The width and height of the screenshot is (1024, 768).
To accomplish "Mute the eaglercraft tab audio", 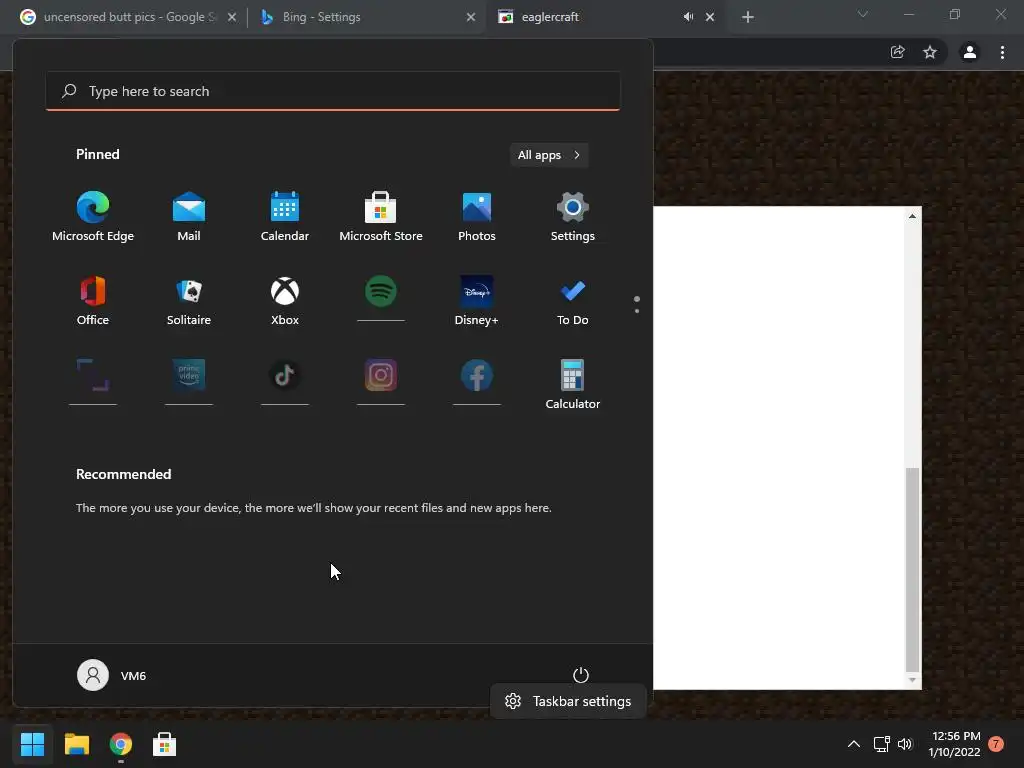I will tap(688, 17).
